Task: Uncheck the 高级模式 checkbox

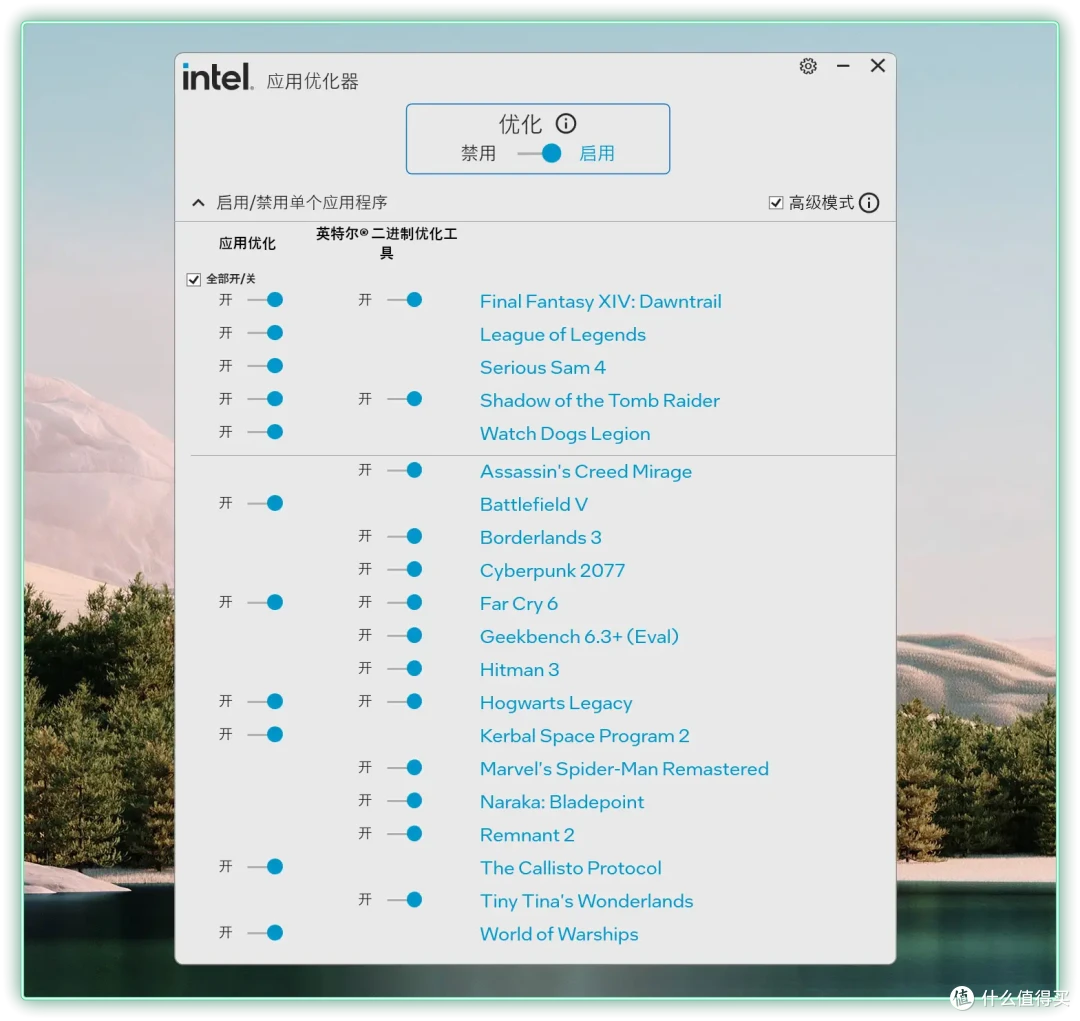Action: 776,203
